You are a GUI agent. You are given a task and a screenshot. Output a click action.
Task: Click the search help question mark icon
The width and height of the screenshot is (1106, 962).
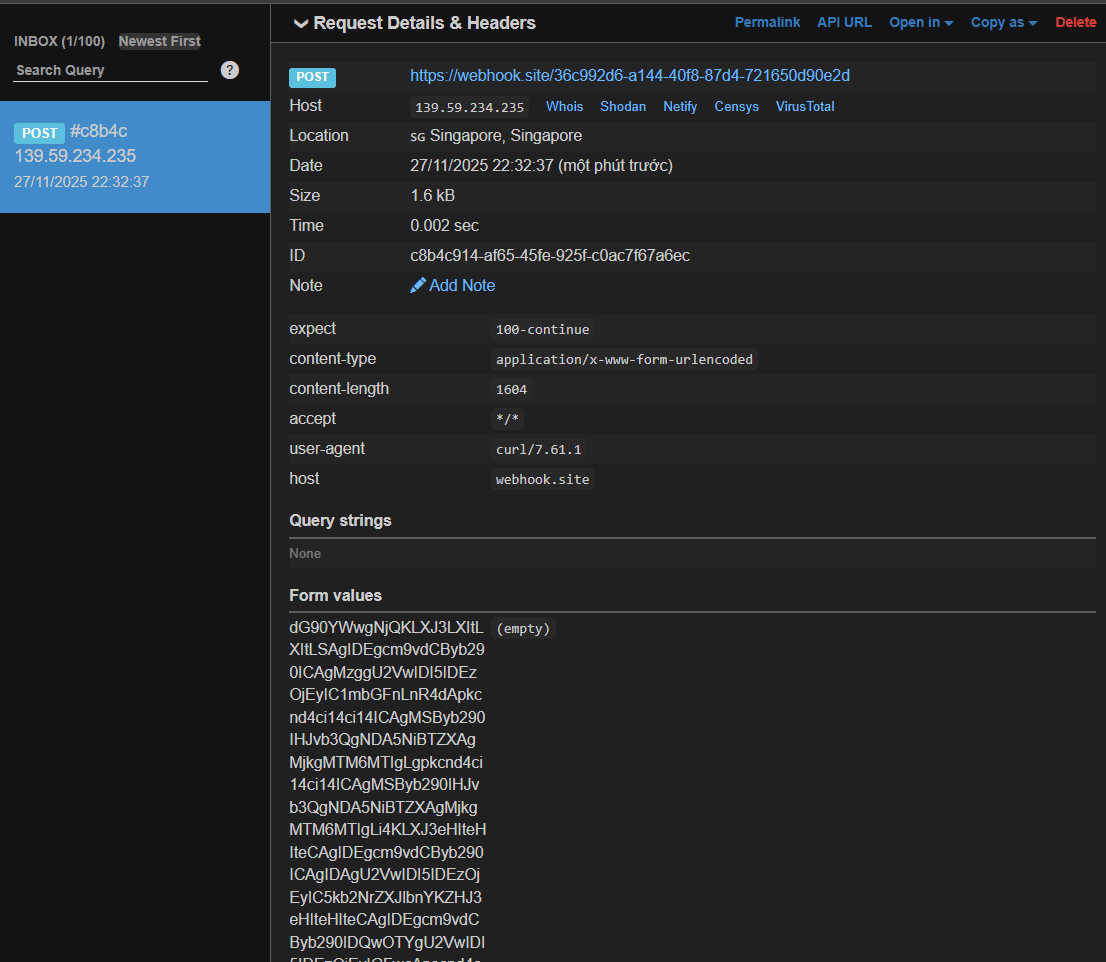pyautogui.click(x=230, y=70)
